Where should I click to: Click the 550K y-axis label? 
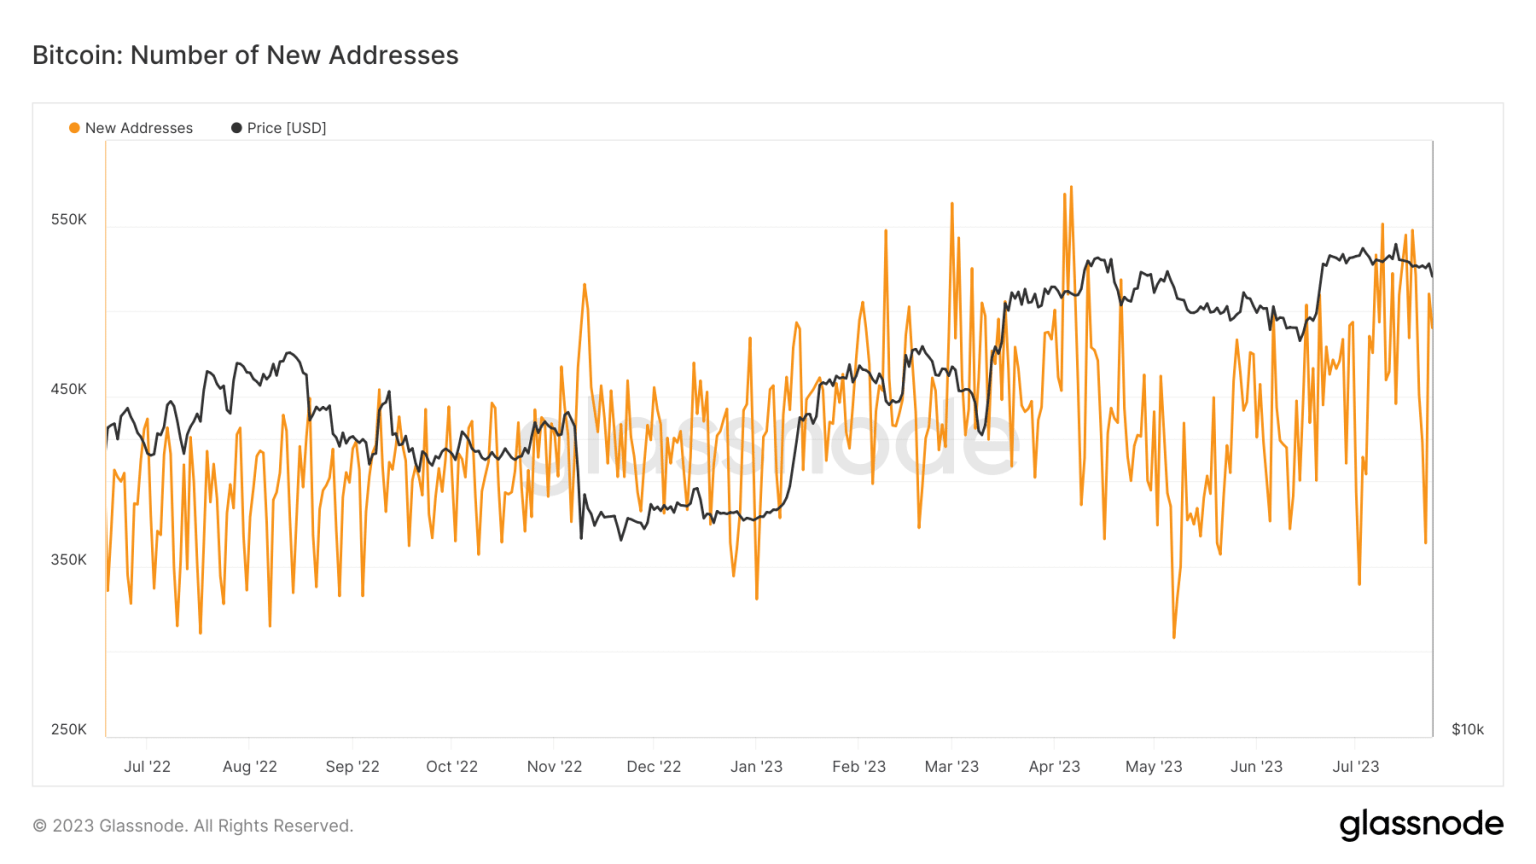69,219
